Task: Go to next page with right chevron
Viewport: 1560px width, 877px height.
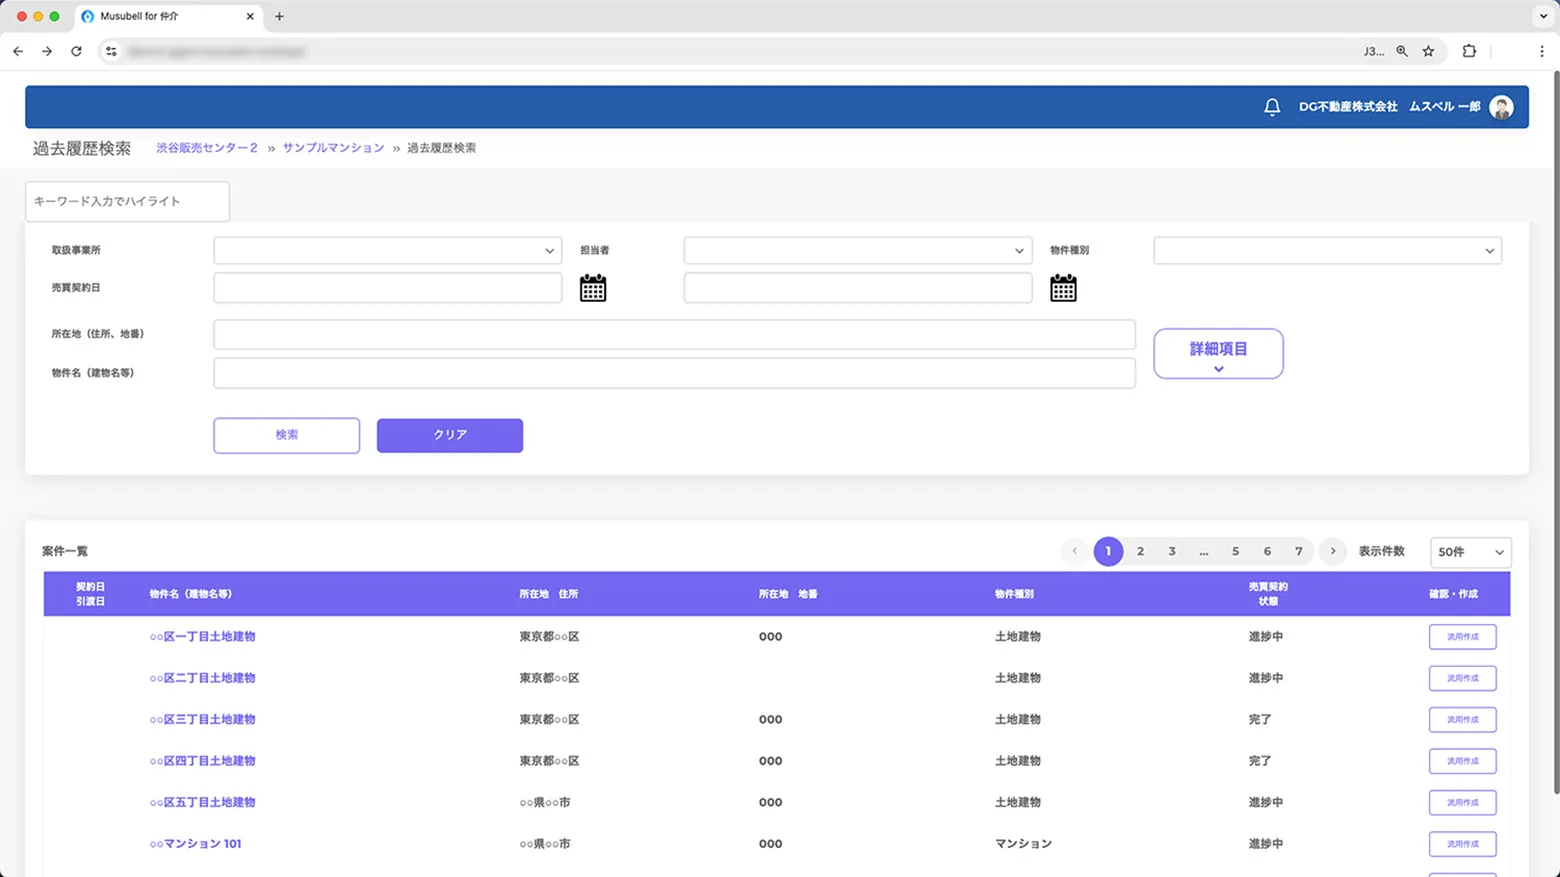Action: 1332,551
